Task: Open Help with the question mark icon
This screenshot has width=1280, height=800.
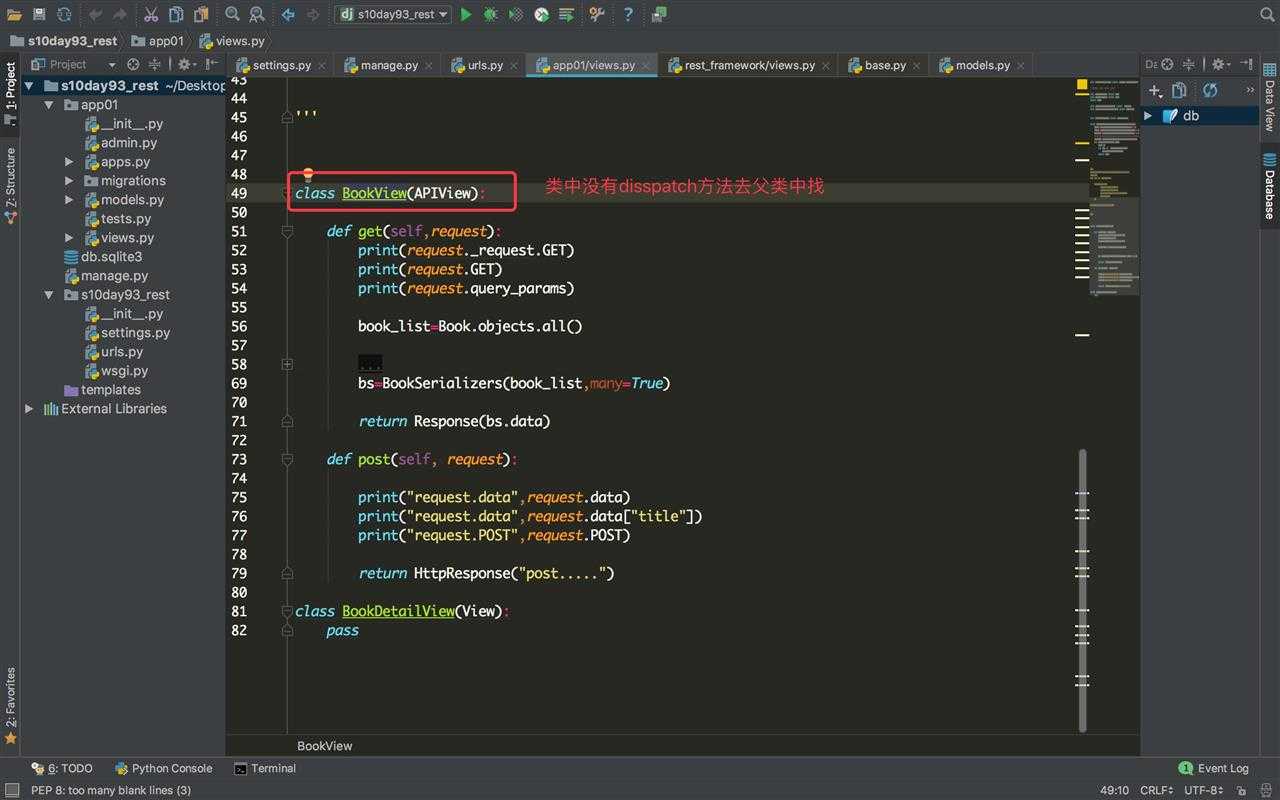Action: tap(628, 14)
